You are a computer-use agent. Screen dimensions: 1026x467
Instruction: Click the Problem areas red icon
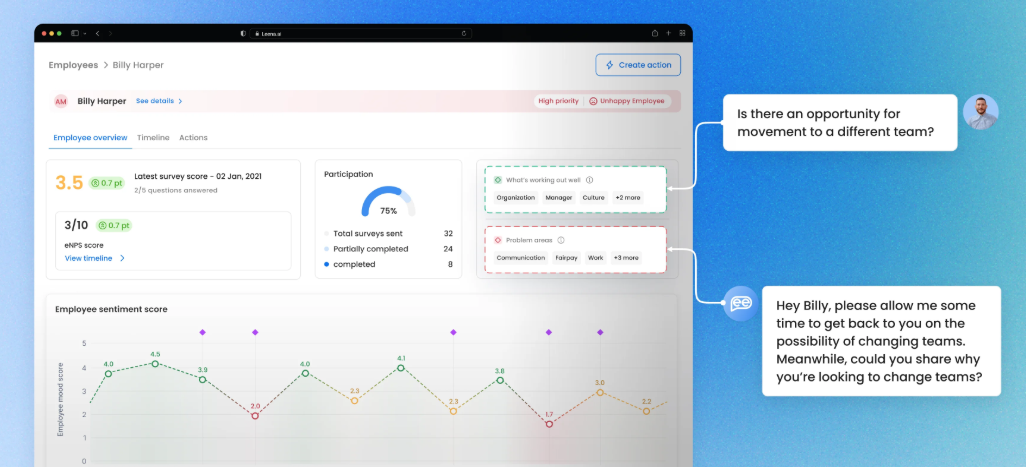pos(498,240)
